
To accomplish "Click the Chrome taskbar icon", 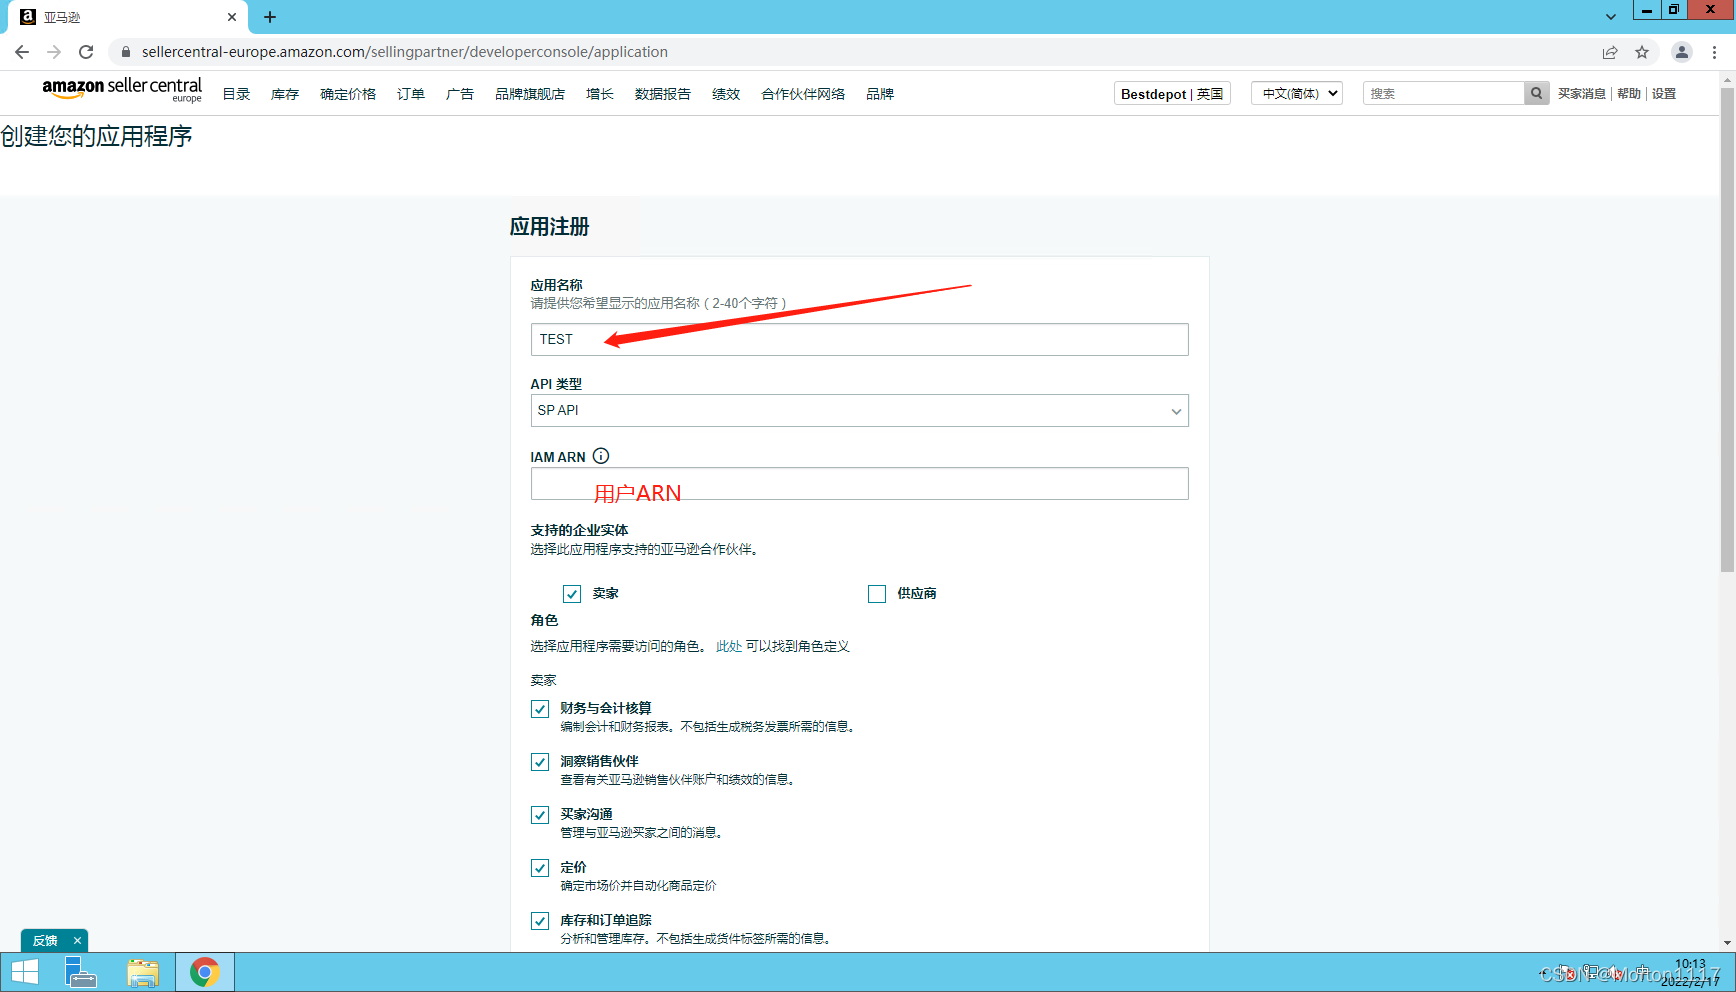I will 205,972.
